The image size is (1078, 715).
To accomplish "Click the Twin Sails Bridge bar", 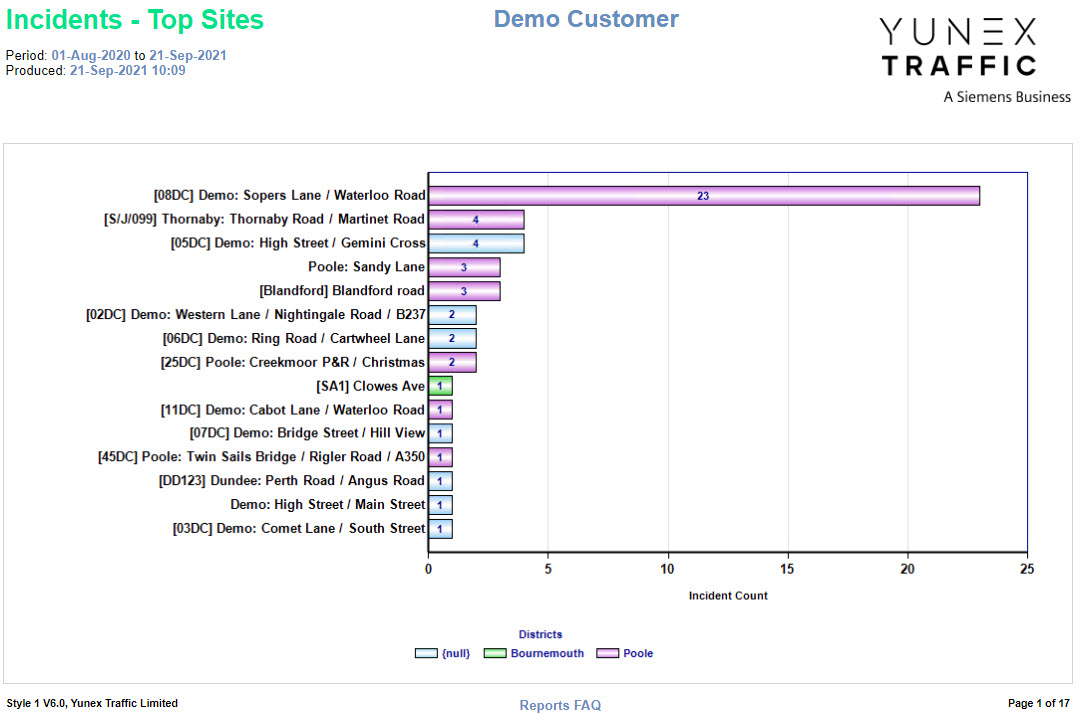I will point(440,457).
